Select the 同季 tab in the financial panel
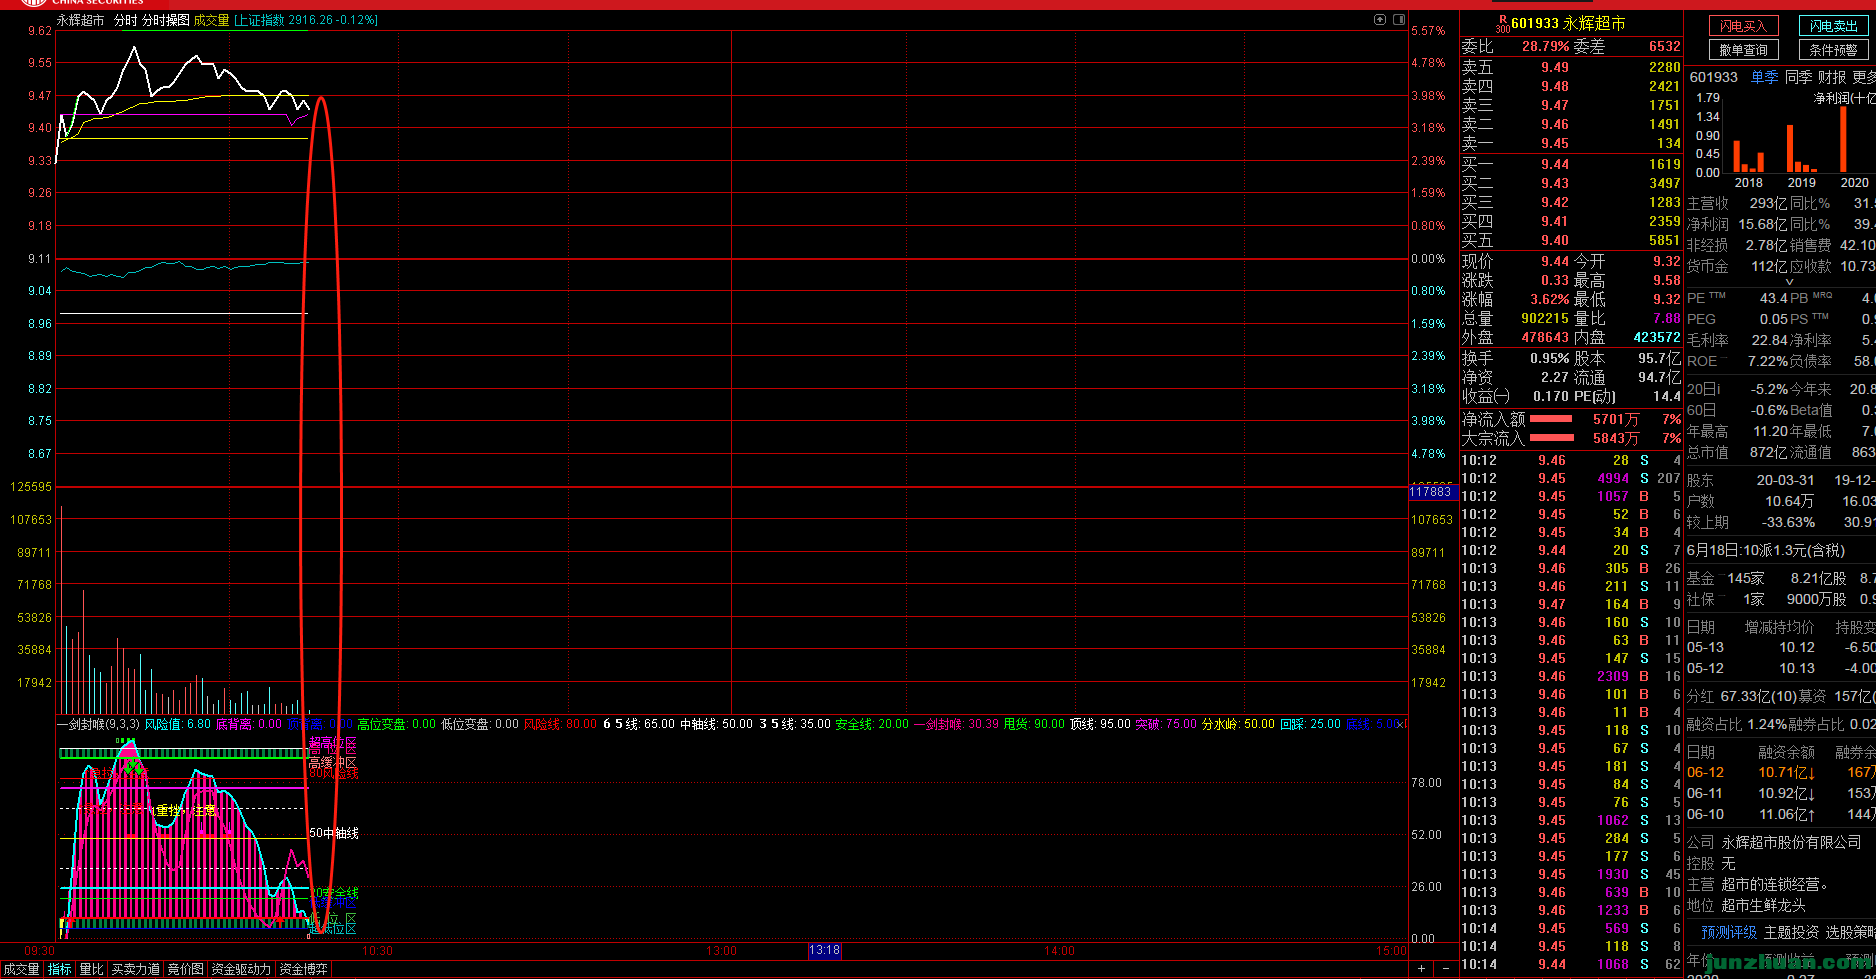The width and height of the screenshot is (1876, 979). pos(1798,77)
